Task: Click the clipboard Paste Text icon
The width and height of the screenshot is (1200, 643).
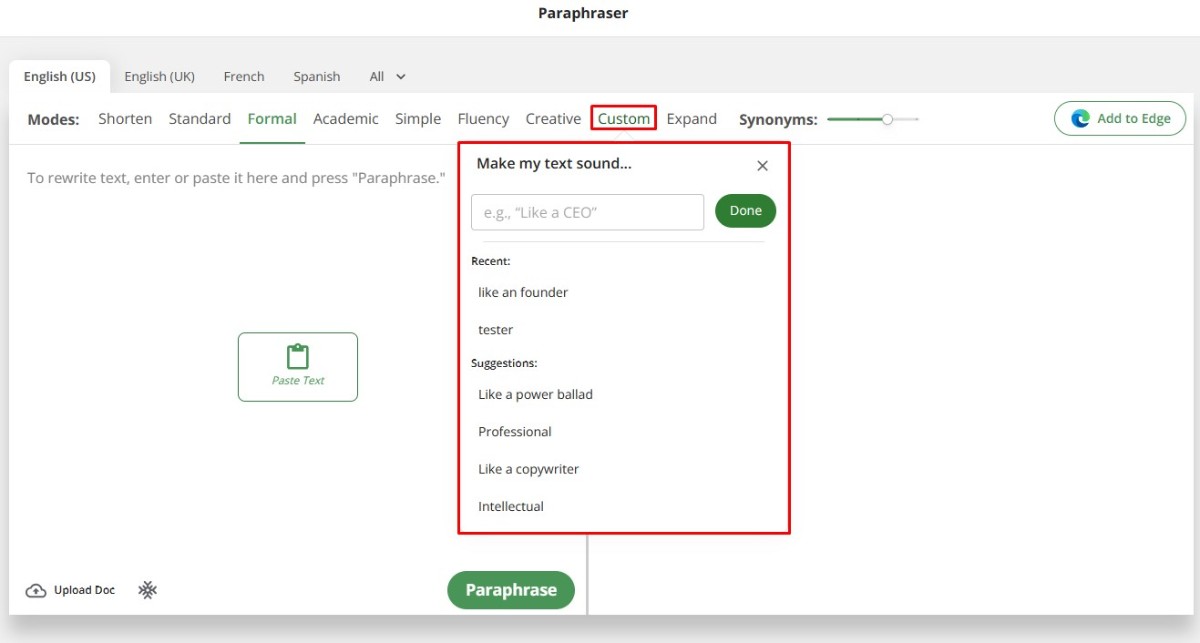Action: [x=298, y=357]
